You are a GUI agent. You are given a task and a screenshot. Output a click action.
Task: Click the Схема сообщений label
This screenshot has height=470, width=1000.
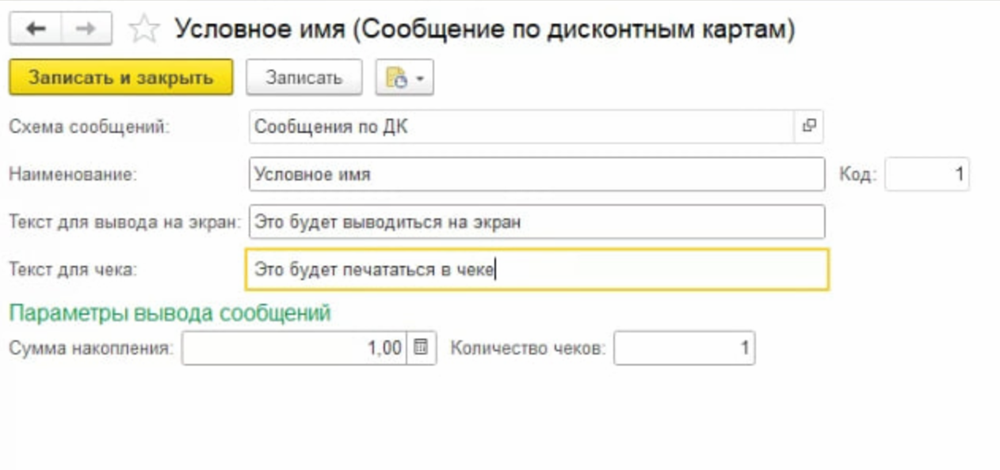click(89, 127)
